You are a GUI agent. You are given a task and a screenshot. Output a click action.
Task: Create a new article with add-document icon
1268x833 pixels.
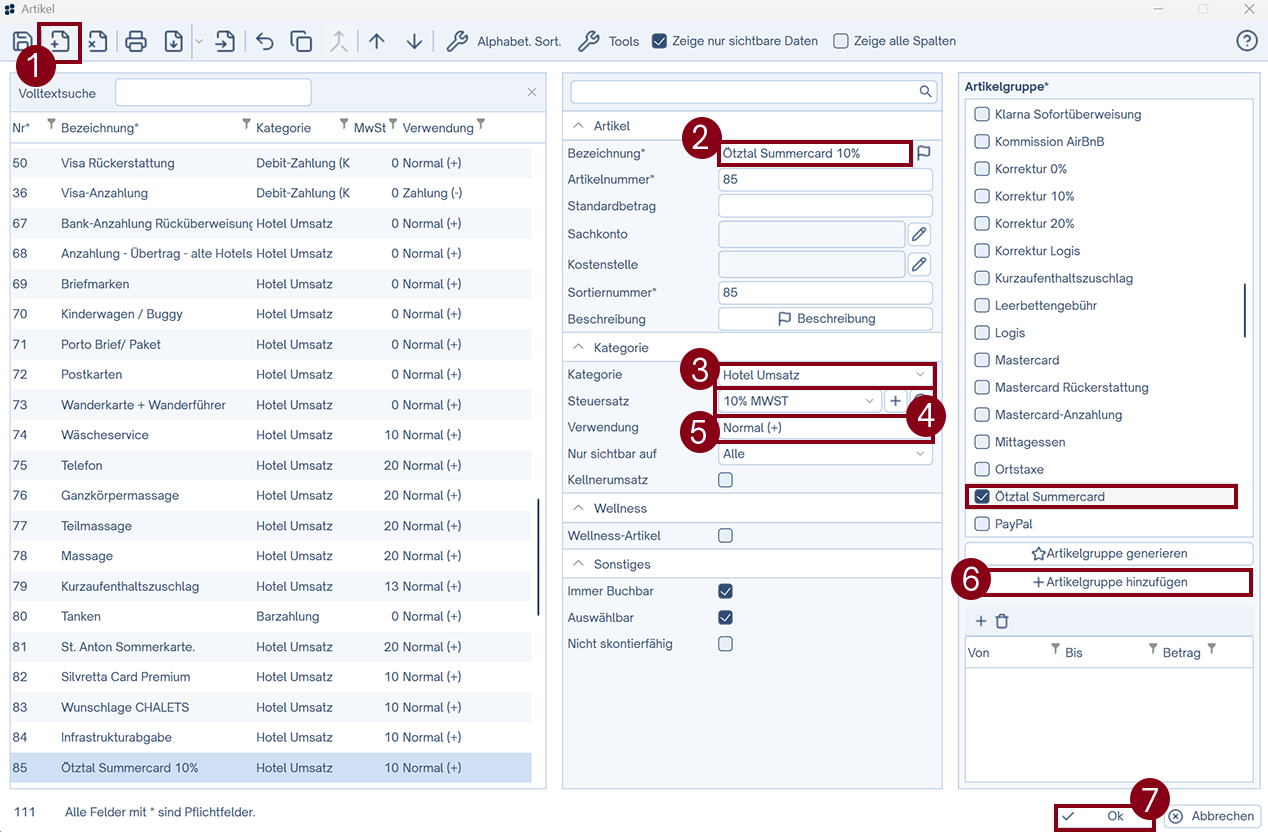pos(60,41)
